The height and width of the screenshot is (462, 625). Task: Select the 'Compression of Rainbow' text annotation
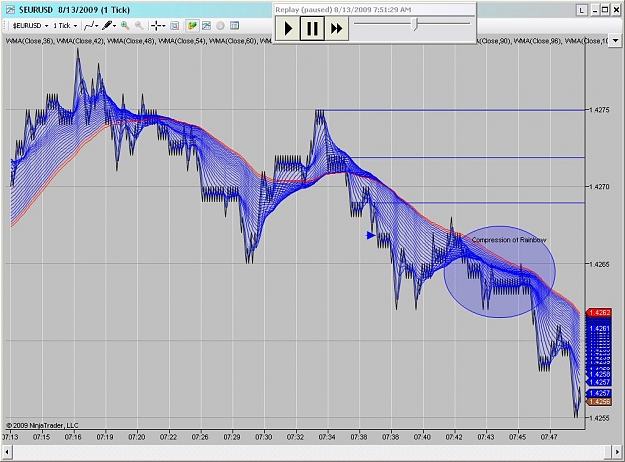[x=509, y=240]
